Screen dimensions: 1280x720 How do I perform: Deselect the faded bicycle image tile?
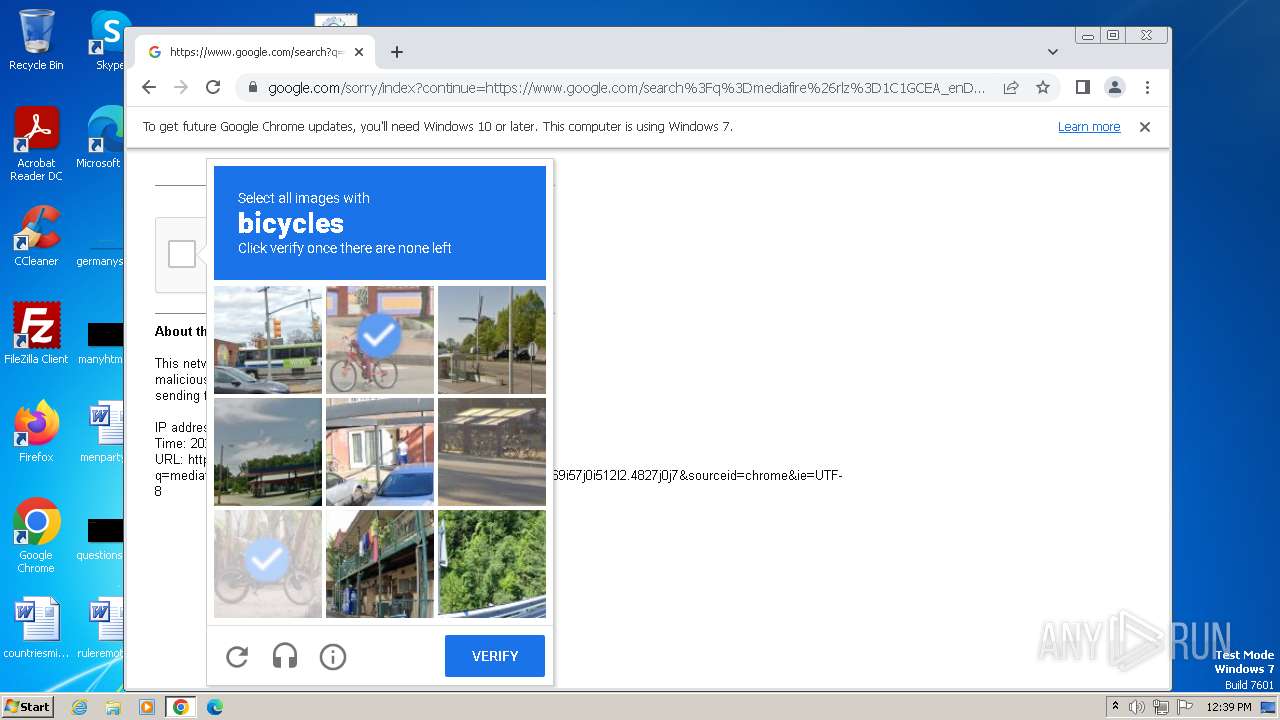pyautogui.click(x=268, y=564)
